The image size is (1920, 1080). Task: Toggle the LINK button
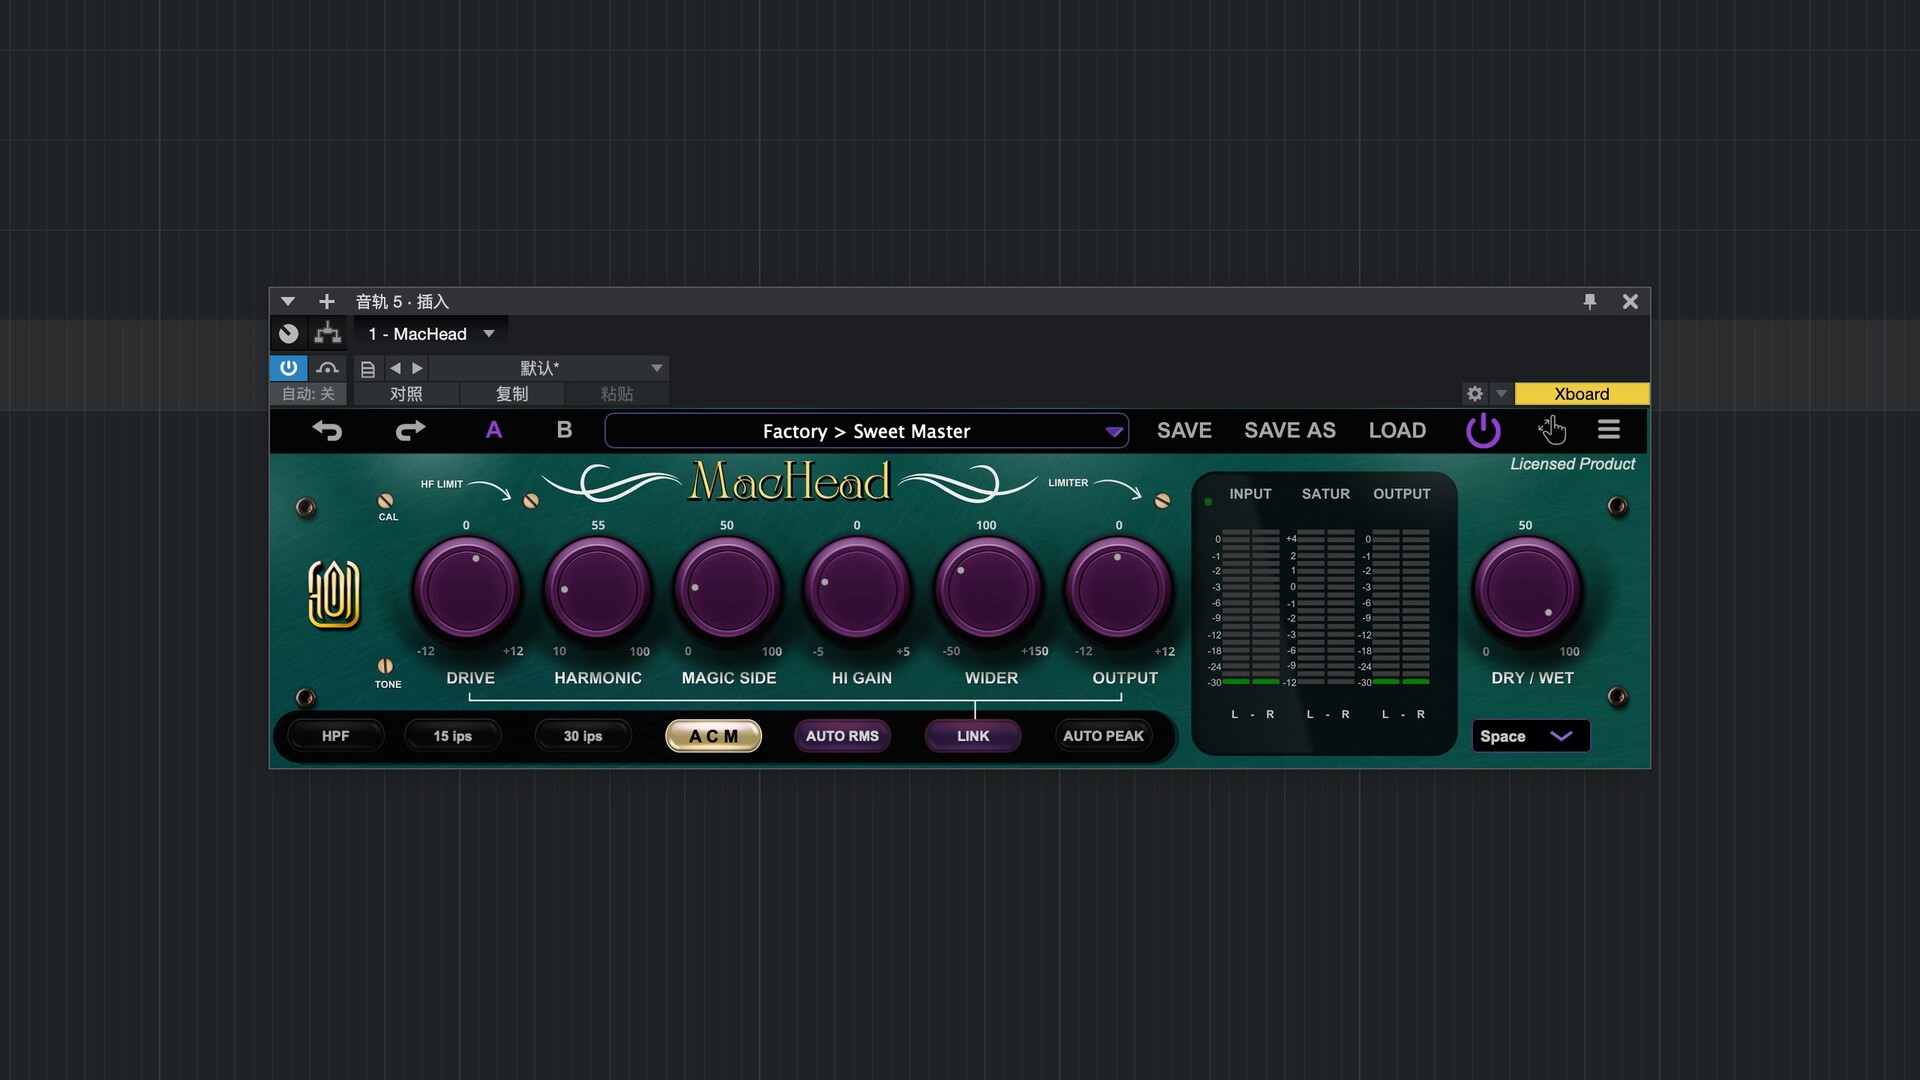point(972,736)
